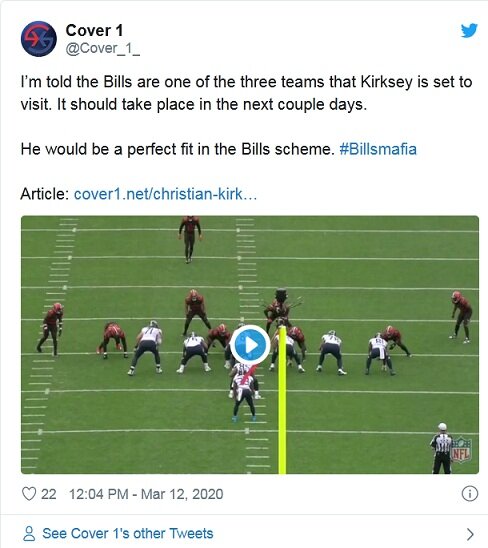Click the person icon beside other Tweets

(29, 534)
